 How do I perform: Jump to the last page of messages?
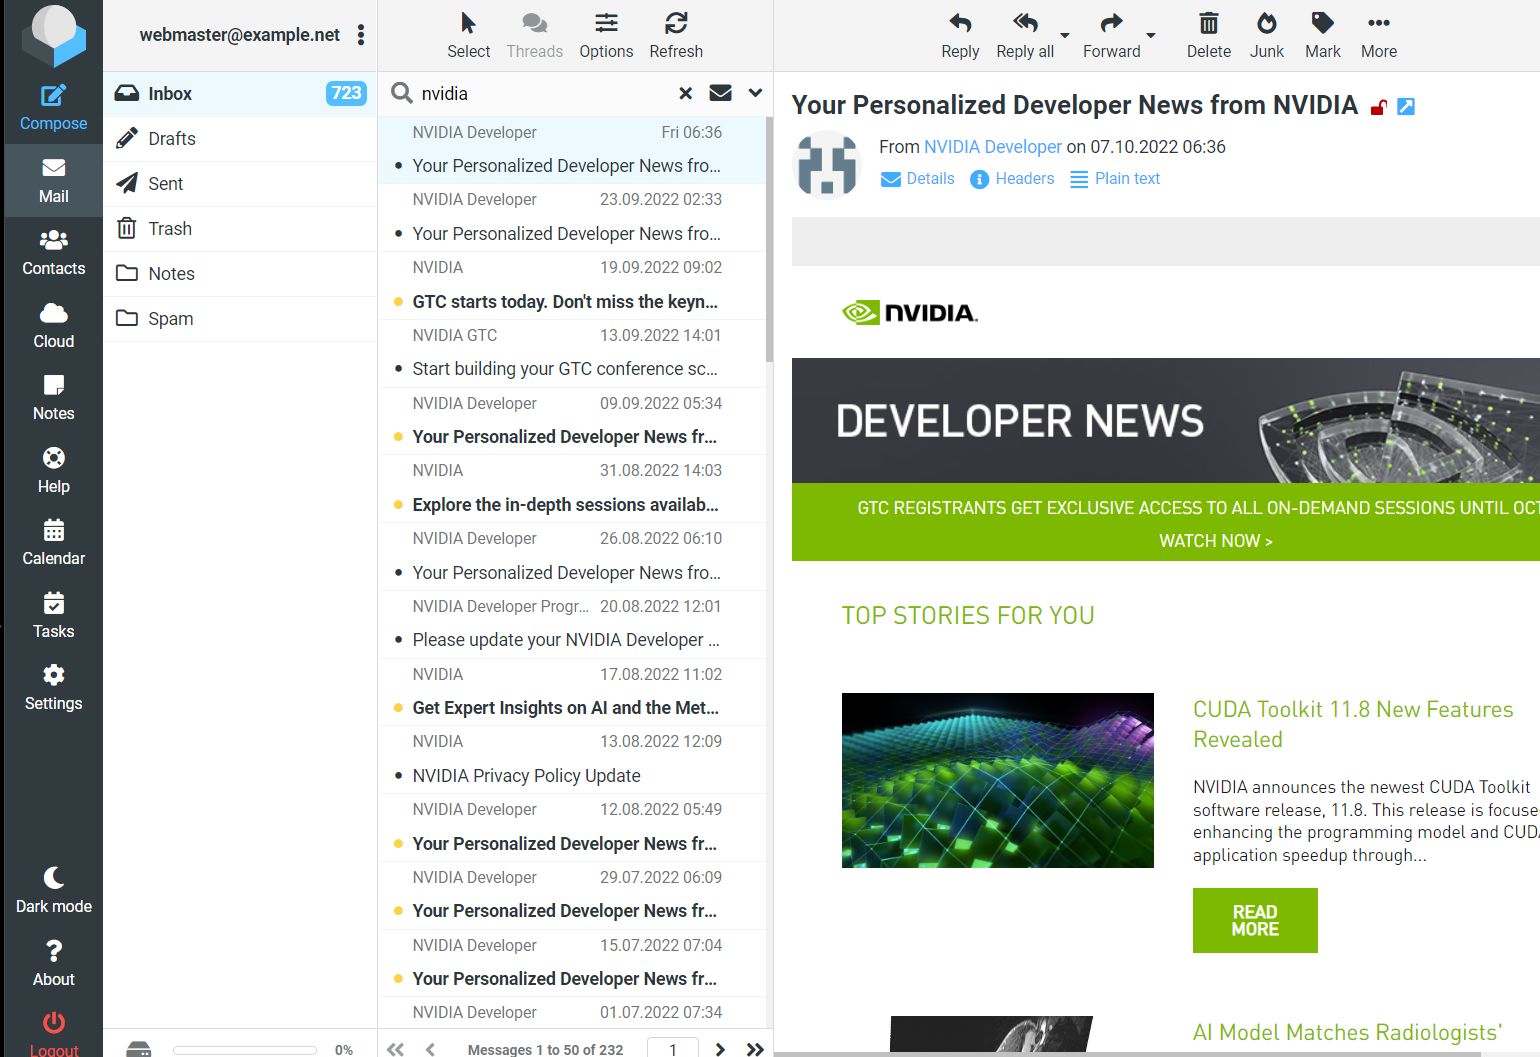[755, 1049]
